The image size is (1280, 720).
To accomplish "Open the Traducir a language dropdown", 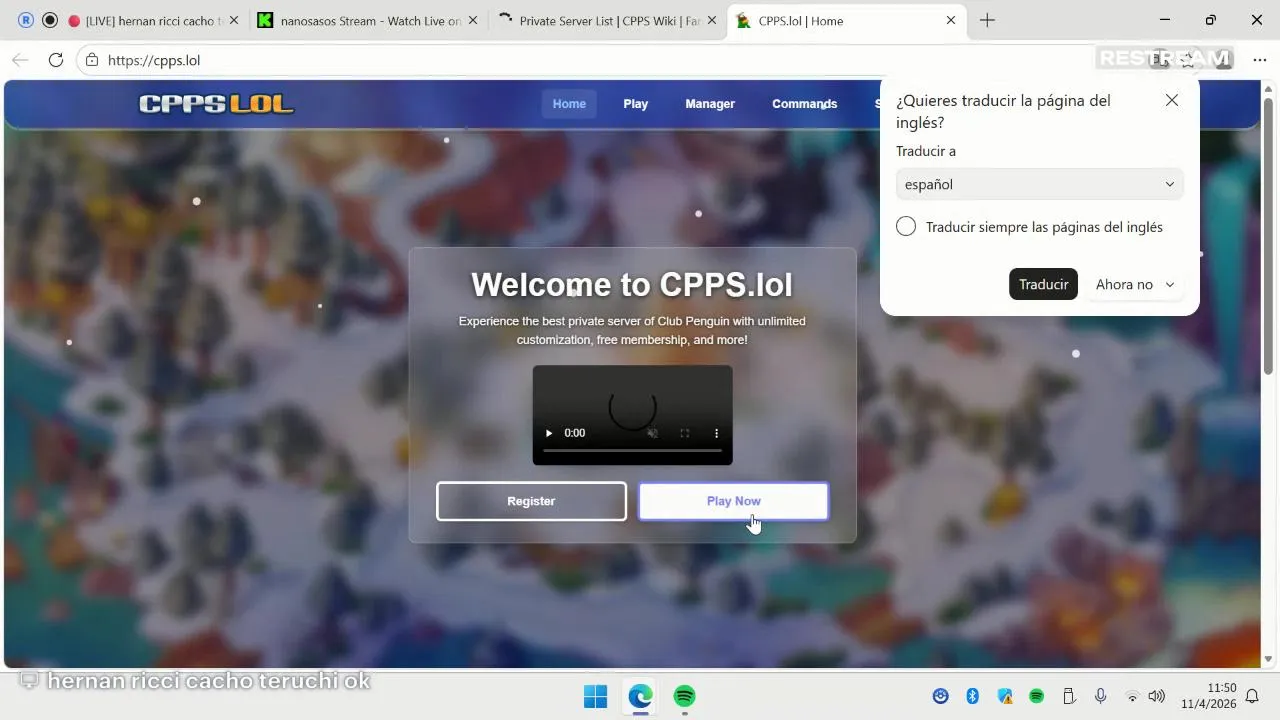I will click(x=1040, y=184).
